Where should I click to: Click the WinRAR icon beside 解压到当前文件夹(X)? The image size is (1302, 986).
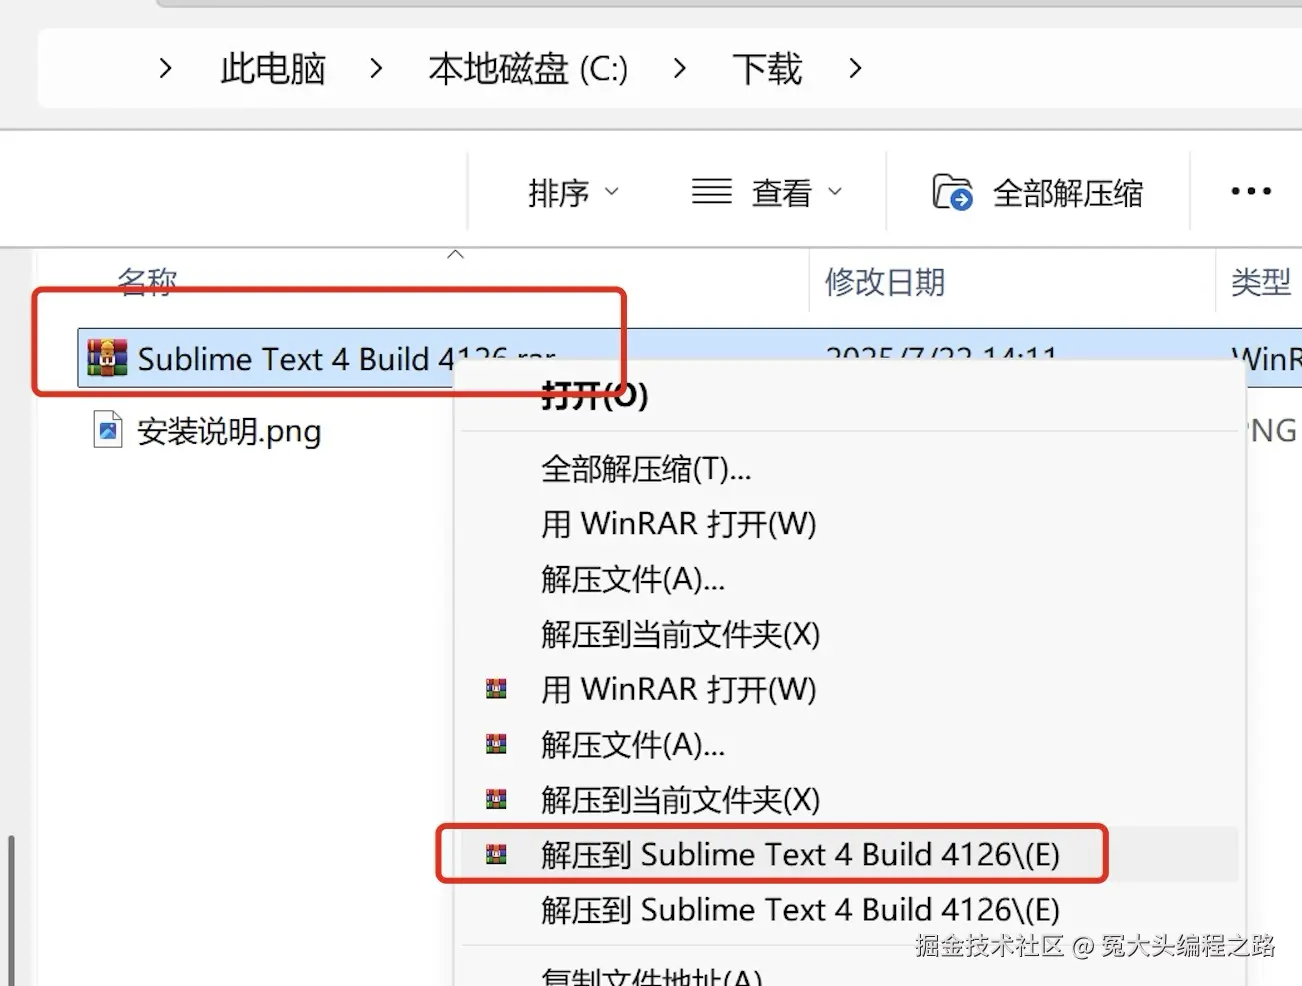point(495,800)
